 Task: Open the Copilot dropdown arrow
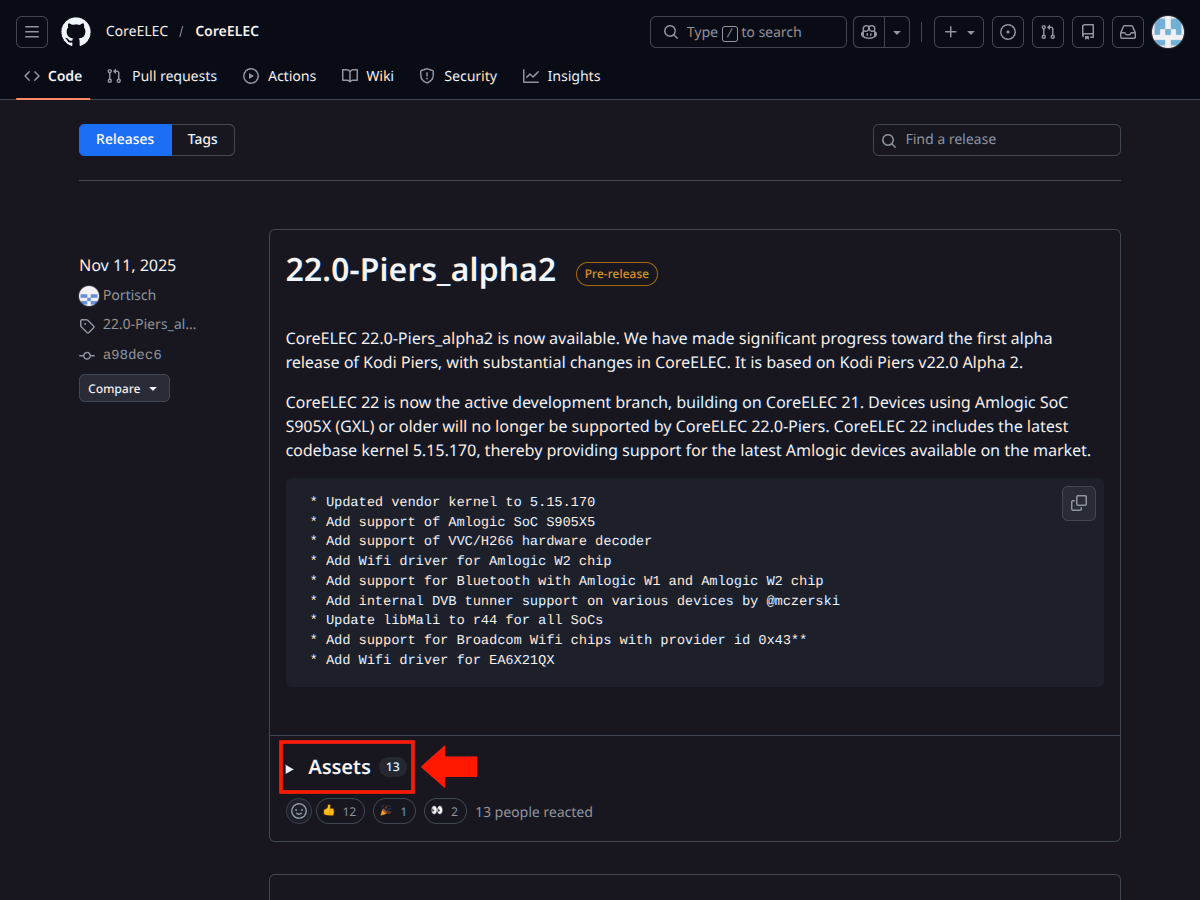(897, 32)
